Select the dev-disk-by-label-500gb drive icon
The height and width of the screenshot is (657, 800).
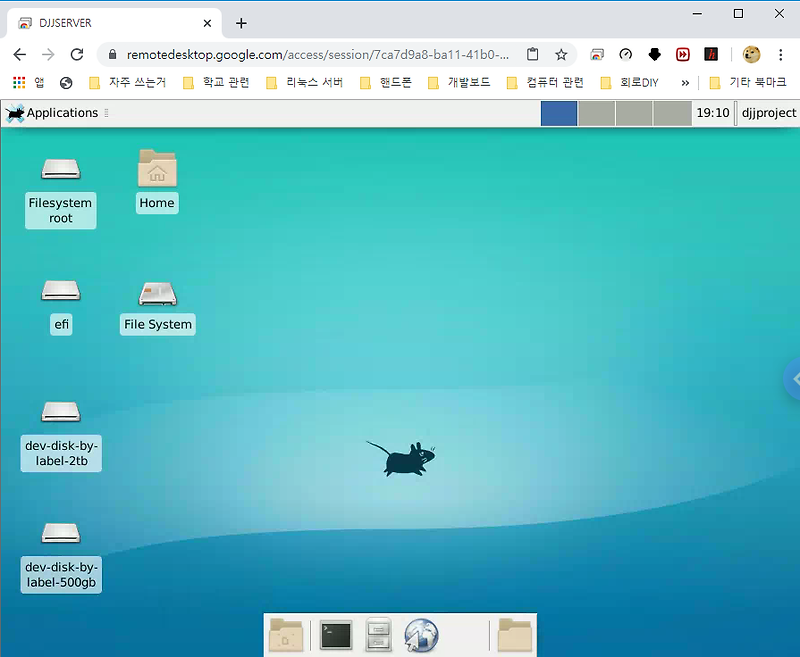pos(61,534)
